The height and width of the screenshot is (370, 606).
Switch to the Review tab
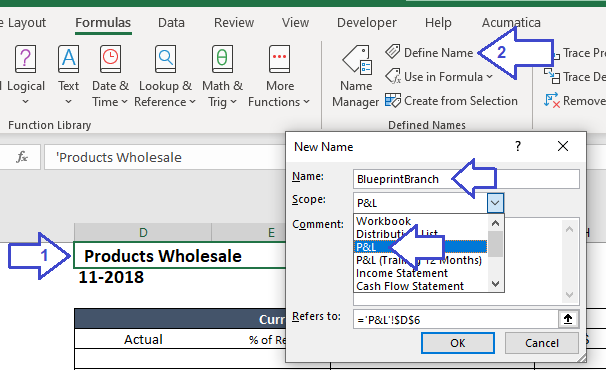pyautogui.click(x=234, y=23)
